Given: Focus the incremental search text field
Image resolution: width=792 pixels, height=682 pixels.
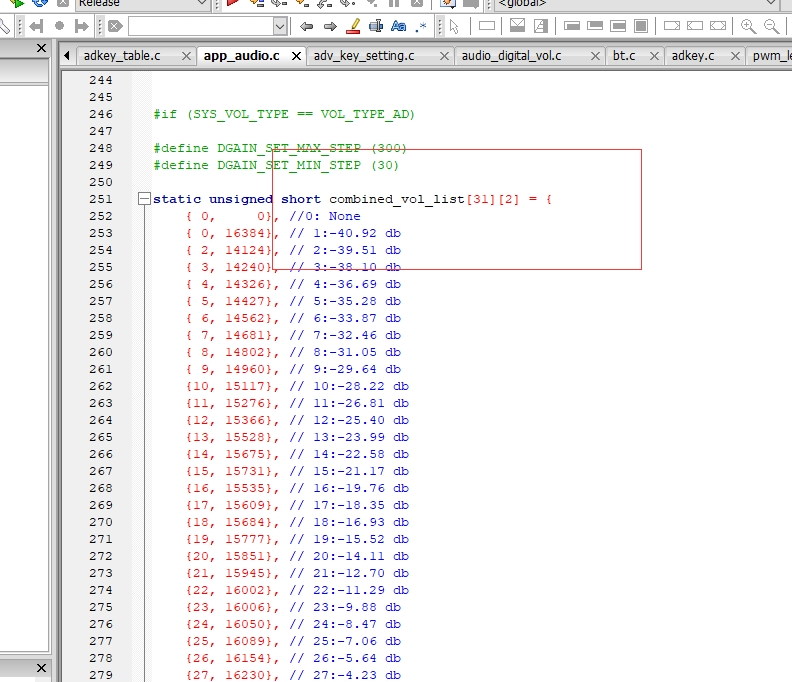Looking at the screenshot, I should coord(201,26).
